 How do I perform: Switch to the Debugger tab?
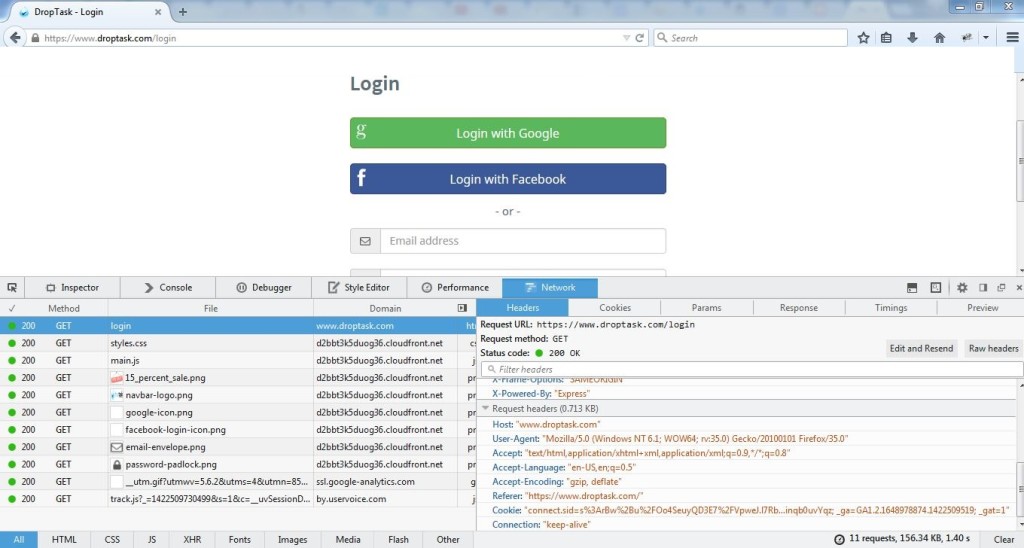pyautogui.click(x=264, y=287)
